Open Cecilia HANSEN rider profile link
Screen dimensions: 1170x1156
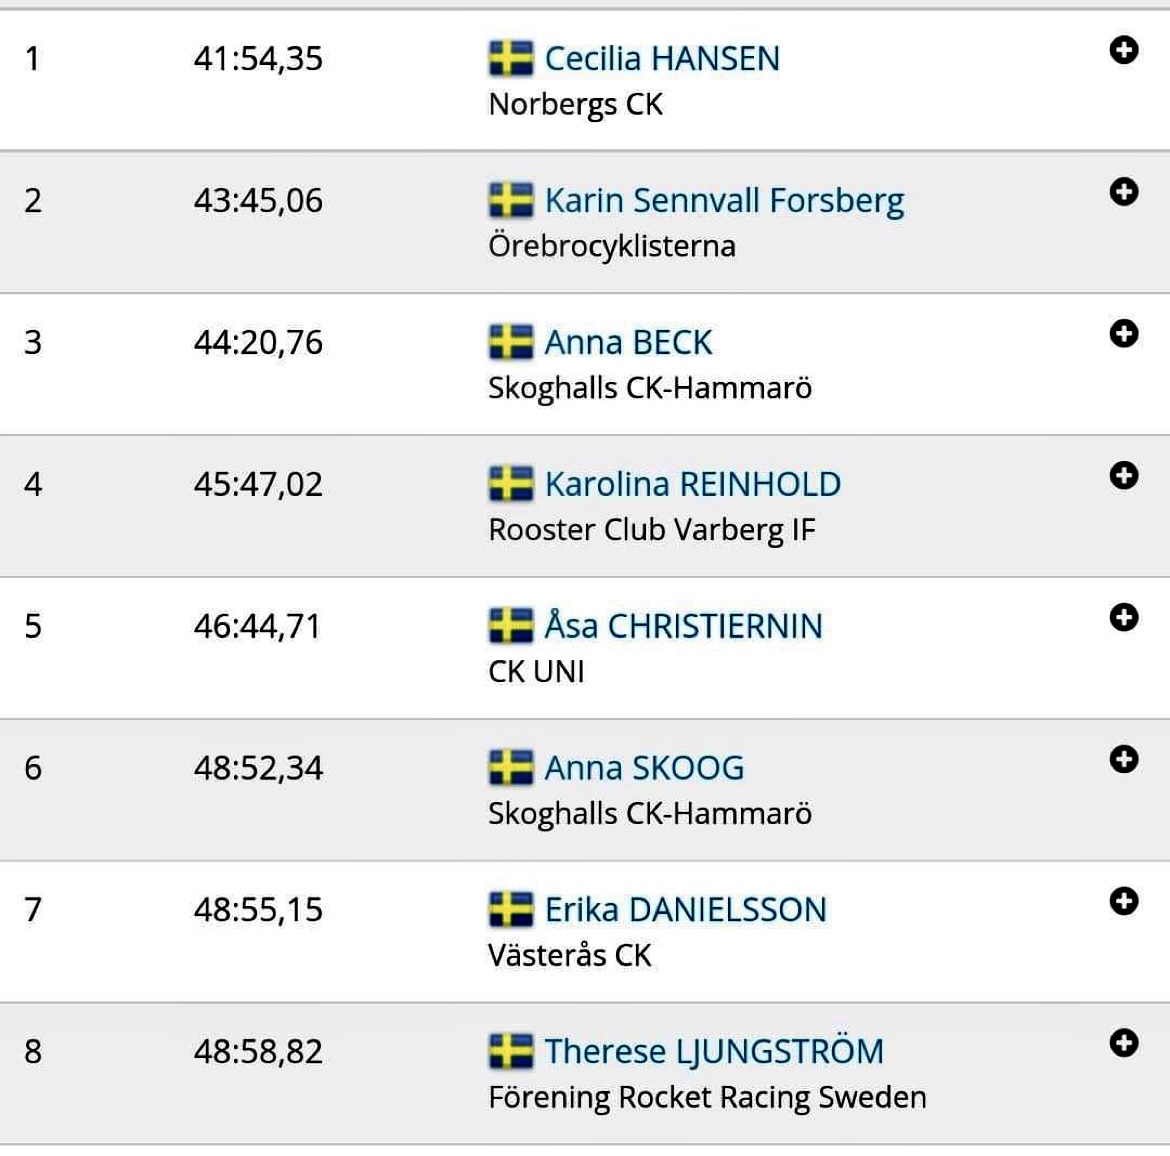[x=661, y=59]
